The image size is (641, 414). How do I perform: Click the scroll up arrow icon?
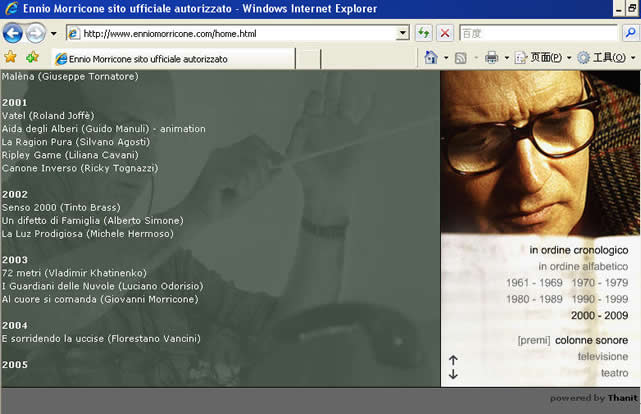coord(453,360)
